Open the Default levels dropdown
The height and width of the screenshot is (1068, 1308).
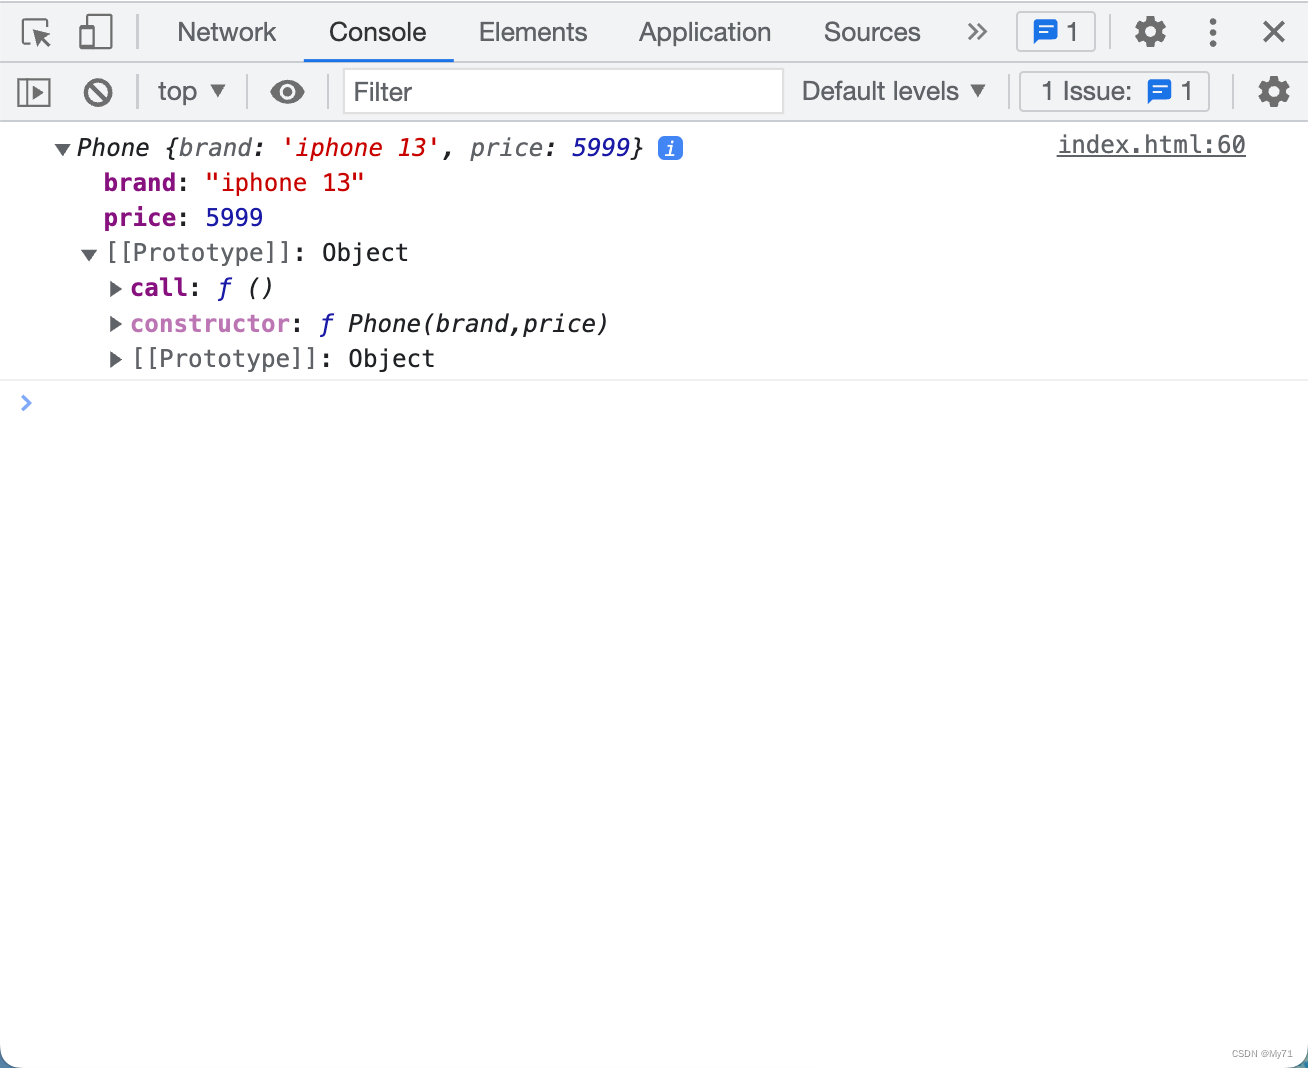[893, 92]
